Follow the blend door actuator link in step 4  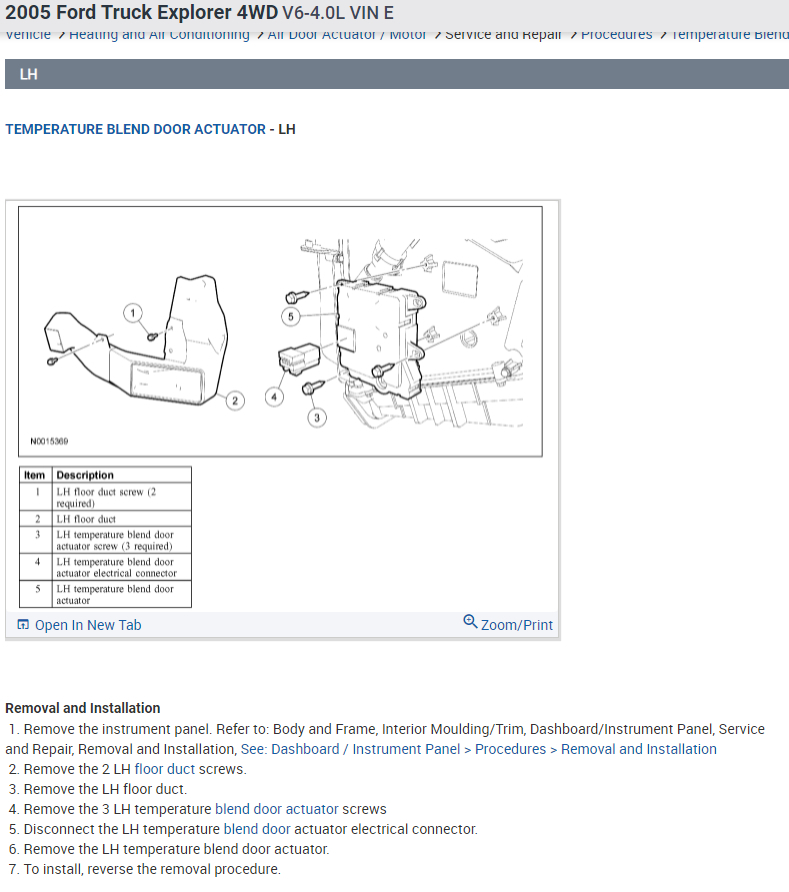[x=276, y=809]
